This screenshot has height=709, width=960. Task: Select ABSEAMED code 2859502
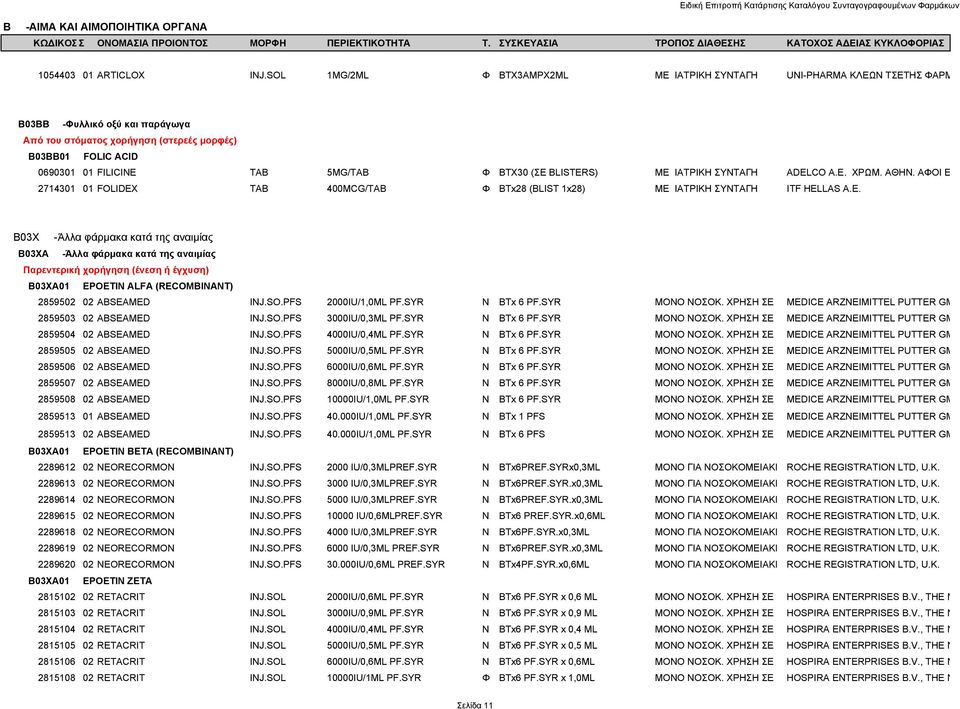pos(56,302)
